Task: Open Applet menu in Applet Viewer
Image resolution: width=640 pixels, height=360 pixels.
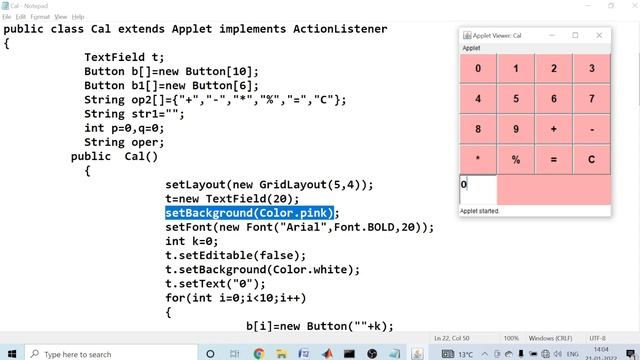Action: 471,48
